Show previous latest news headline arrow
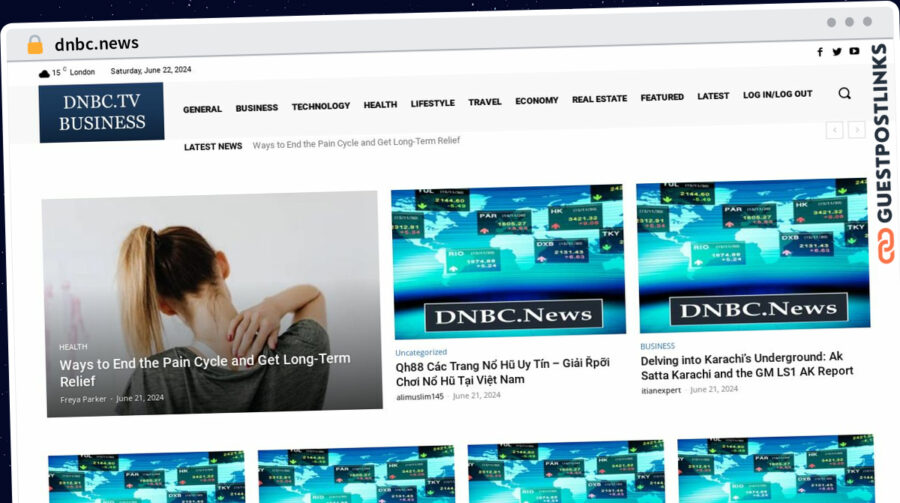900x503 pixels. (x=835, y=130)
